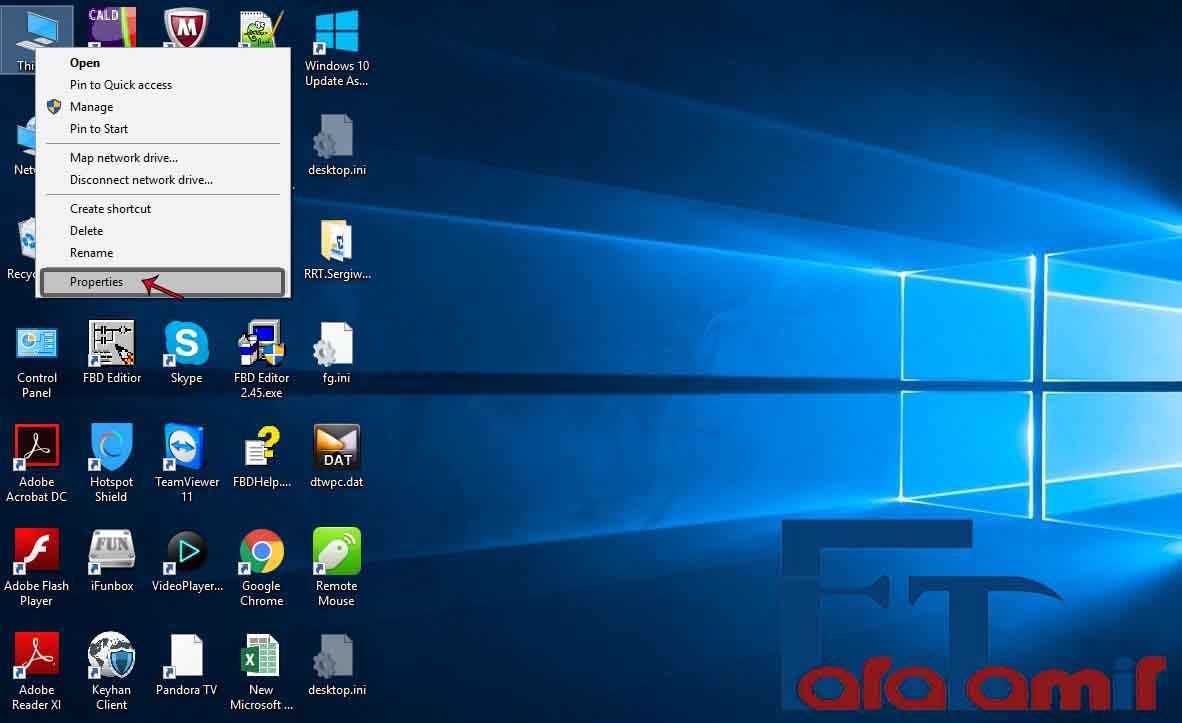The width and height of the screenshot is (1182, 723).
Task: Select the New Microsoft Excel file icon
Action: click(261, 656)
